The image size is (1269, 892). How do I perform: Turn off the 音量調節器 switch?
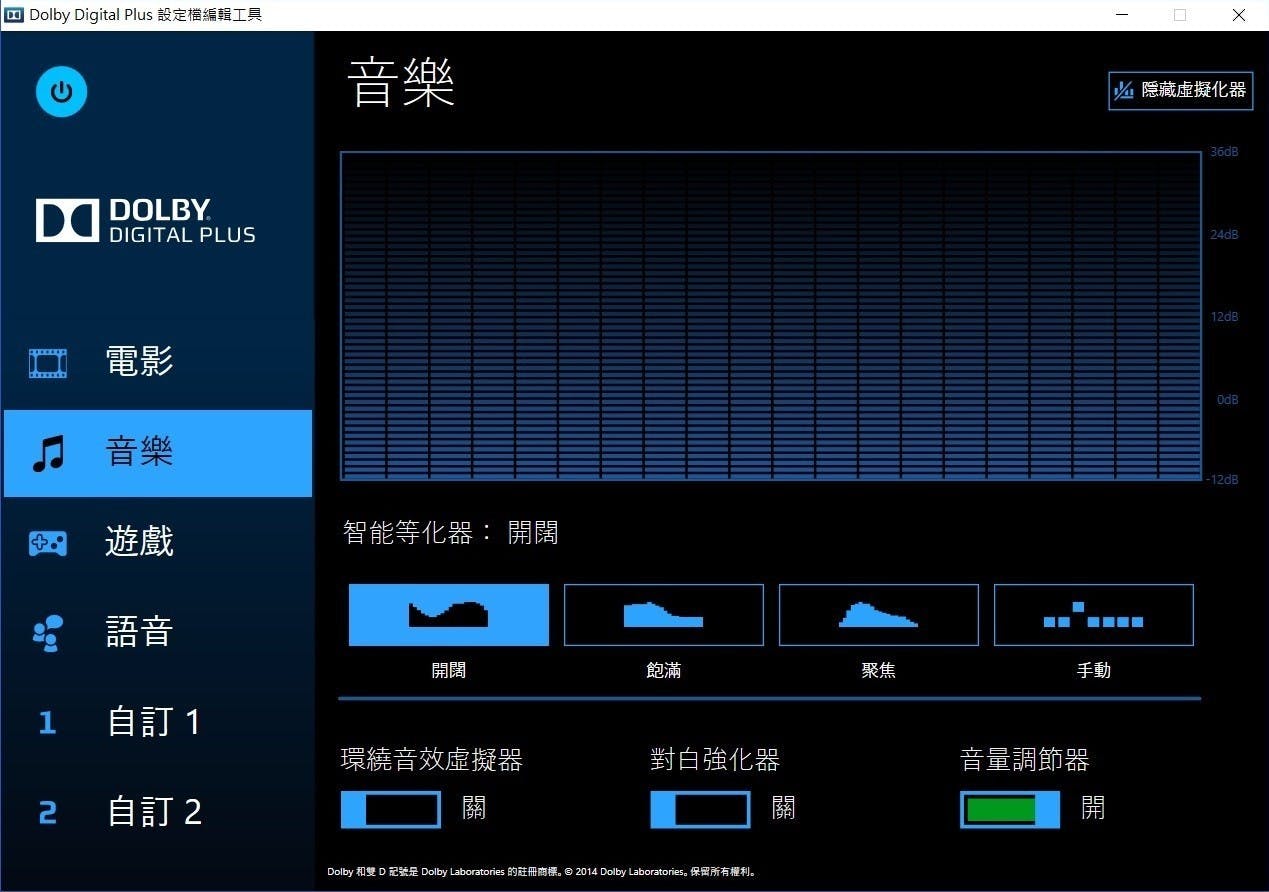click(1010, 809)
